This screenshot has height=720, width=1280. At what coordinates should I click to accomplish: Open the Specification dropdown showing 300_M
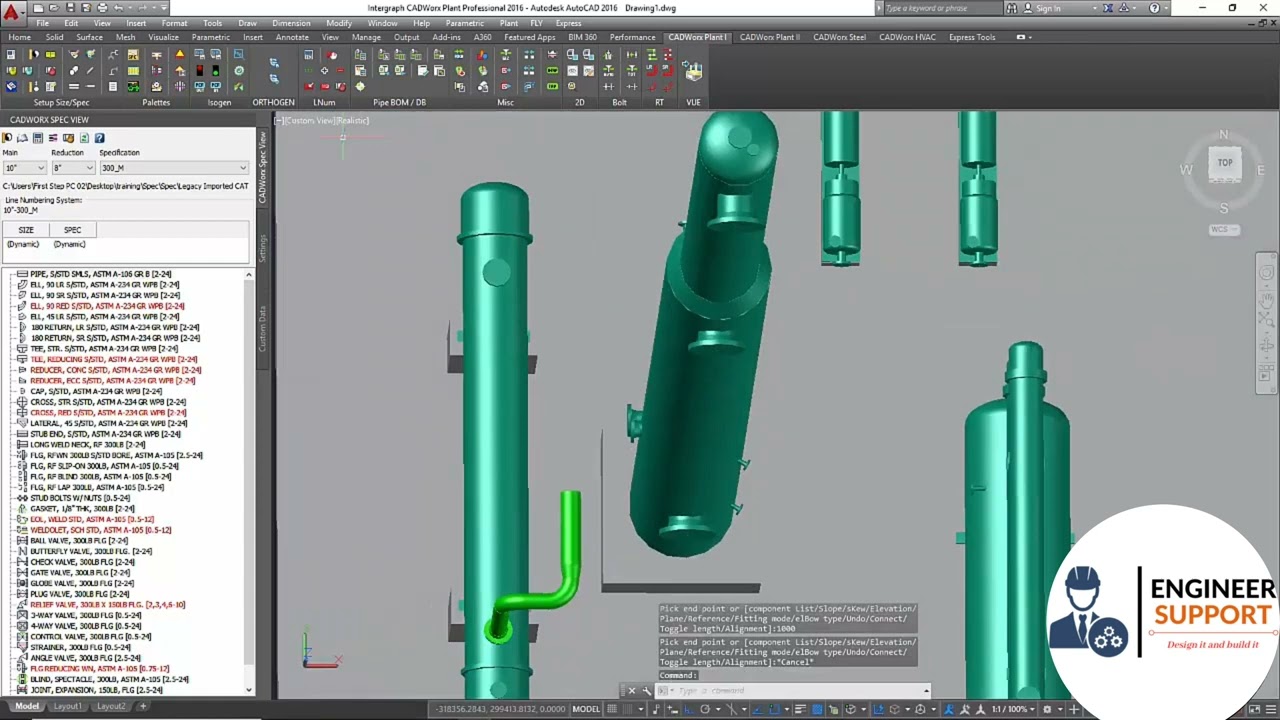click(173, 168)
